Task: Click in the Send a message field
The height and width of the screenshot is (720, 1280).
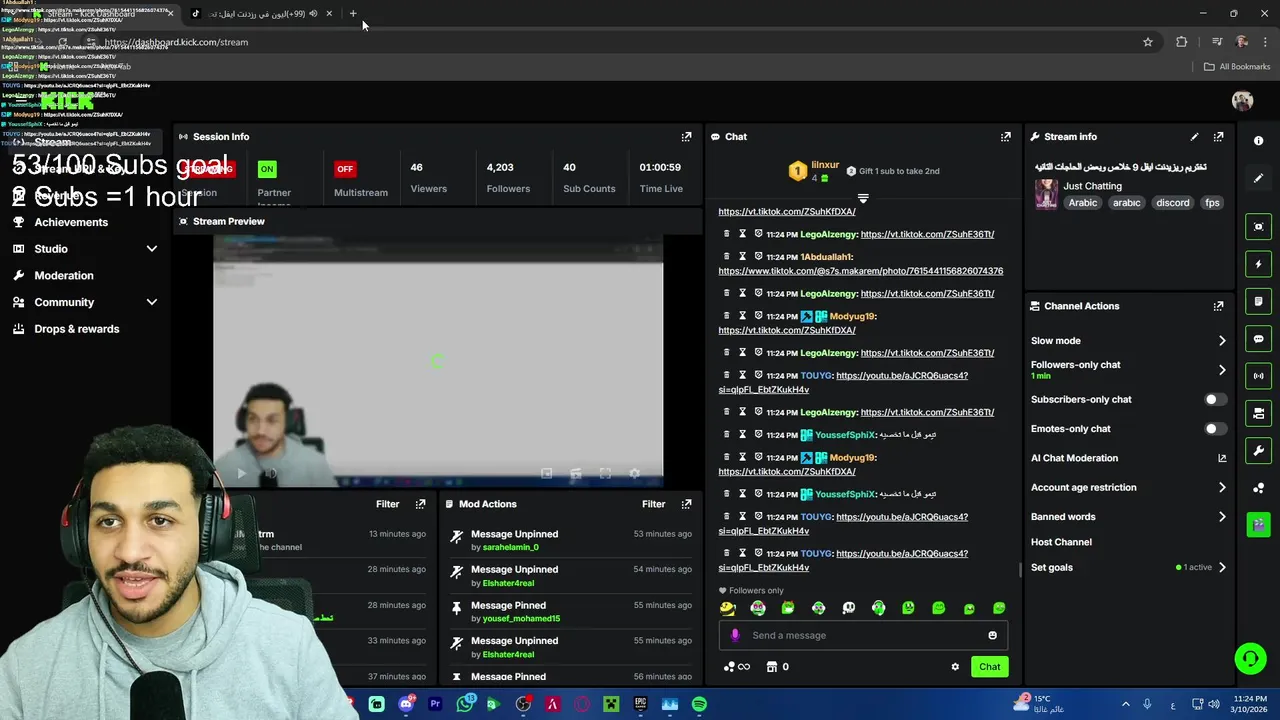Action: (x=863, y=635)
